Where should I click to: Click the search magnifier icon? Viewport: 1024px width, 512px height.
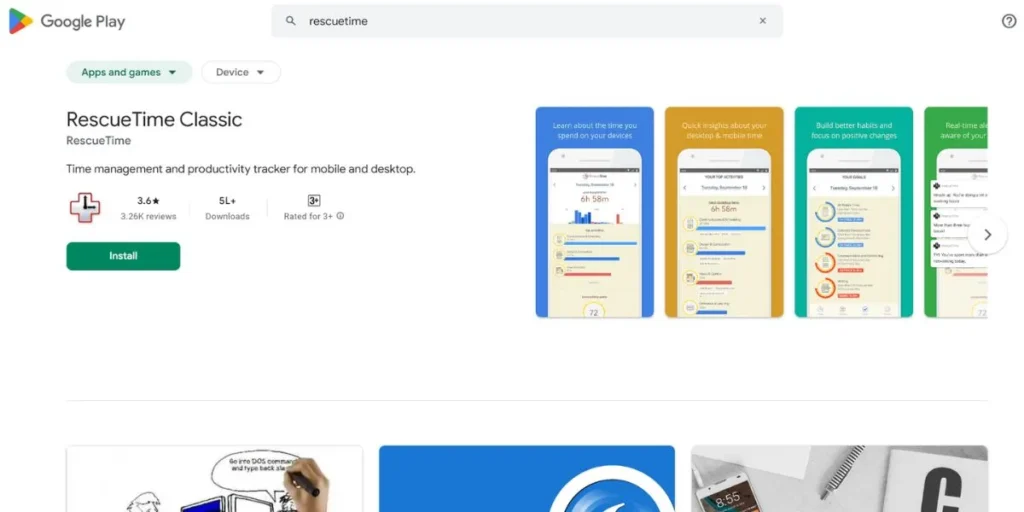tap(291, 21)
